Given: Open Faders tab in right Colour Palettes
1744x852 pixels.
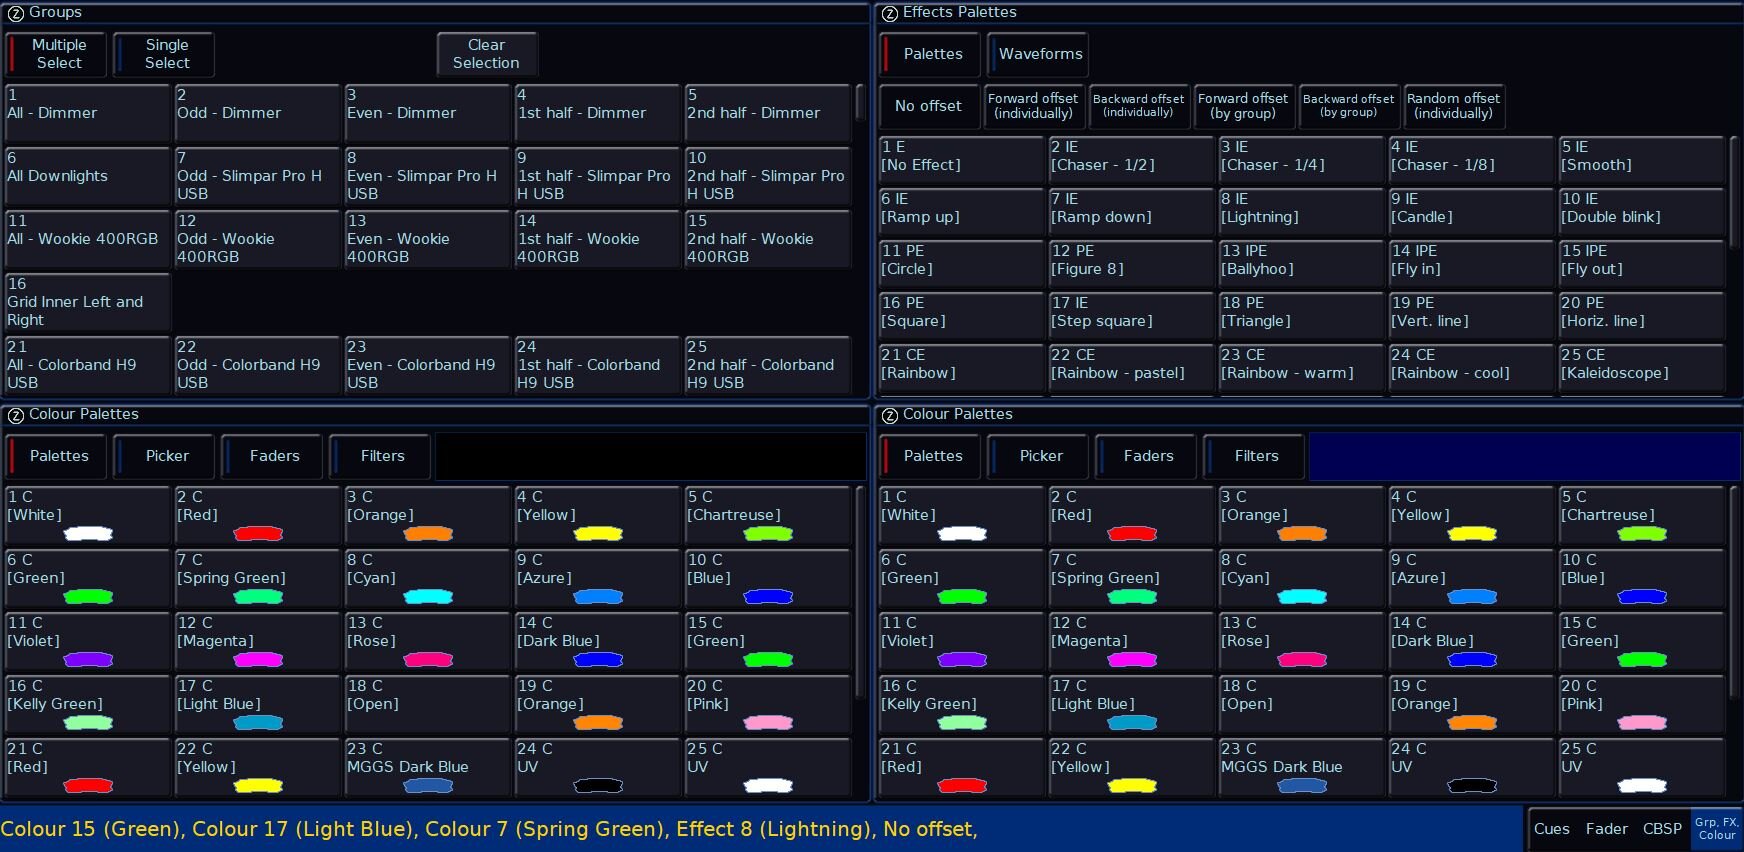Looking at the screenshot, I should click(x=1147, y=456).
